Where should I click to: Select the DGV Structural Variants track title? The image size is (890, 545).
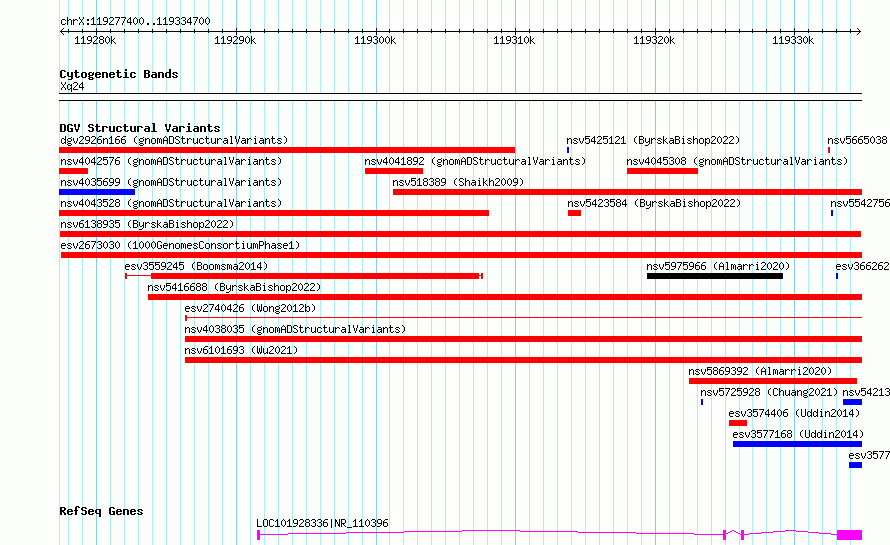[x=140, y=128]
